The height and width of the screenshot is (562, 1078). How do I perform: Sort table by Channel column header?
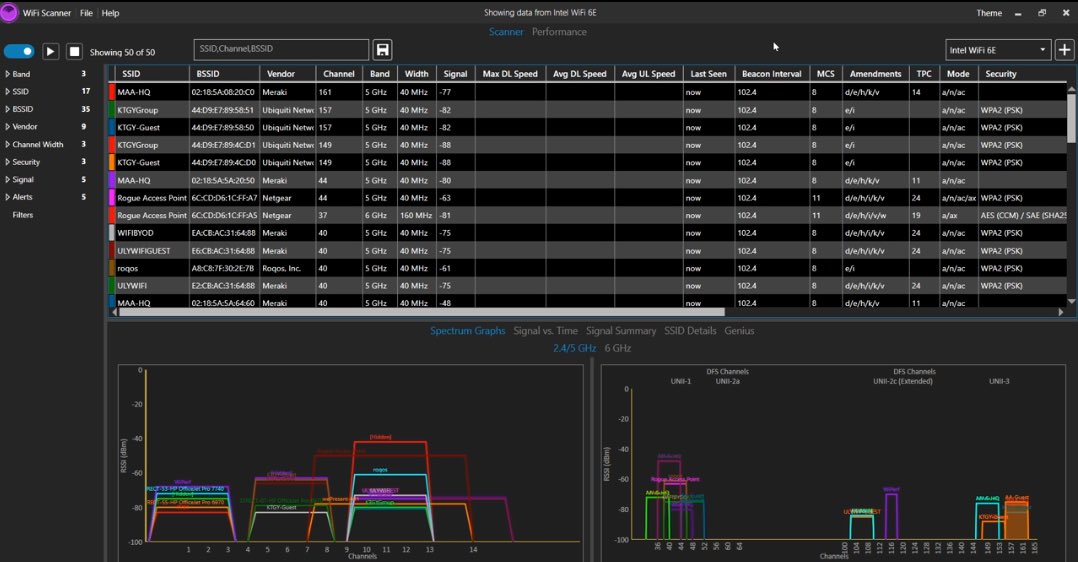click(x=339, y=74)
